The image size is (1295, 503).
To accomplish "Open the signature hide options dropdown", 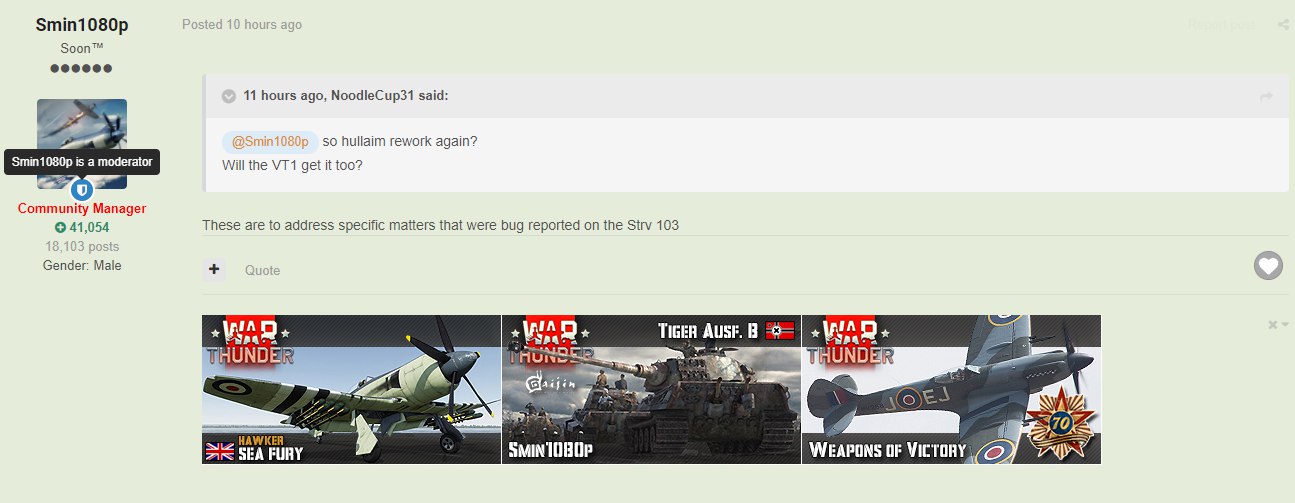I will tap(1278, 325).
